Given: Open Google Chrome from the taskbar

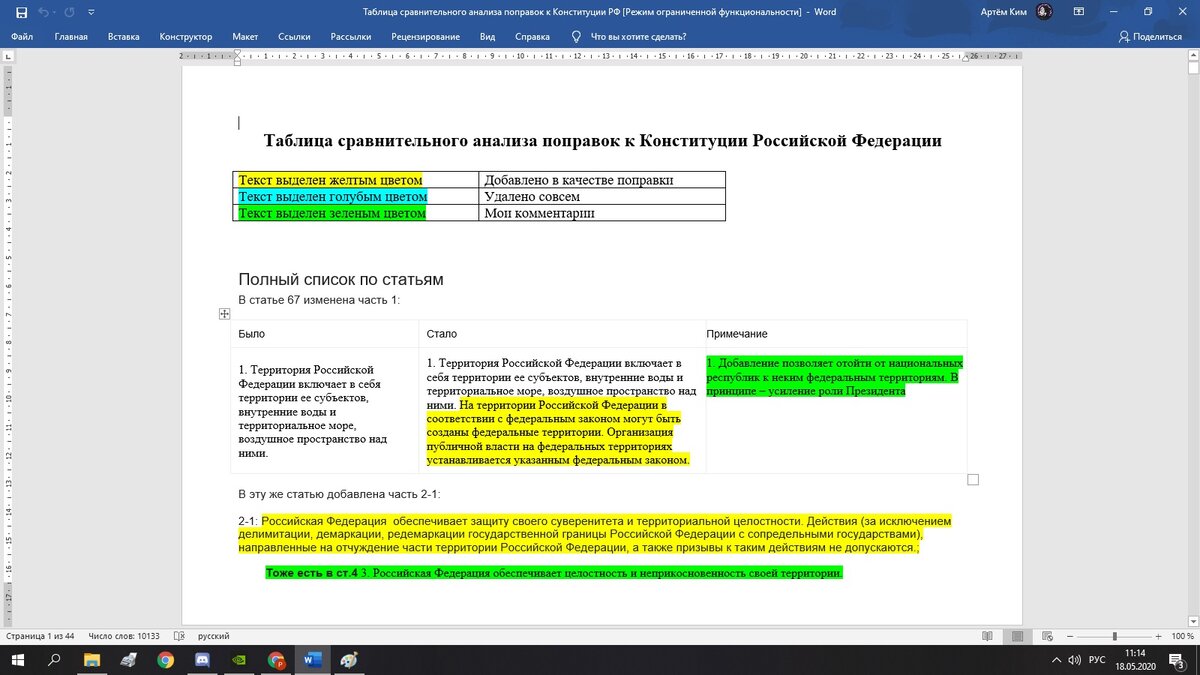Looking at the screenshot, I should pyautogui.click(x=165, y=660).
